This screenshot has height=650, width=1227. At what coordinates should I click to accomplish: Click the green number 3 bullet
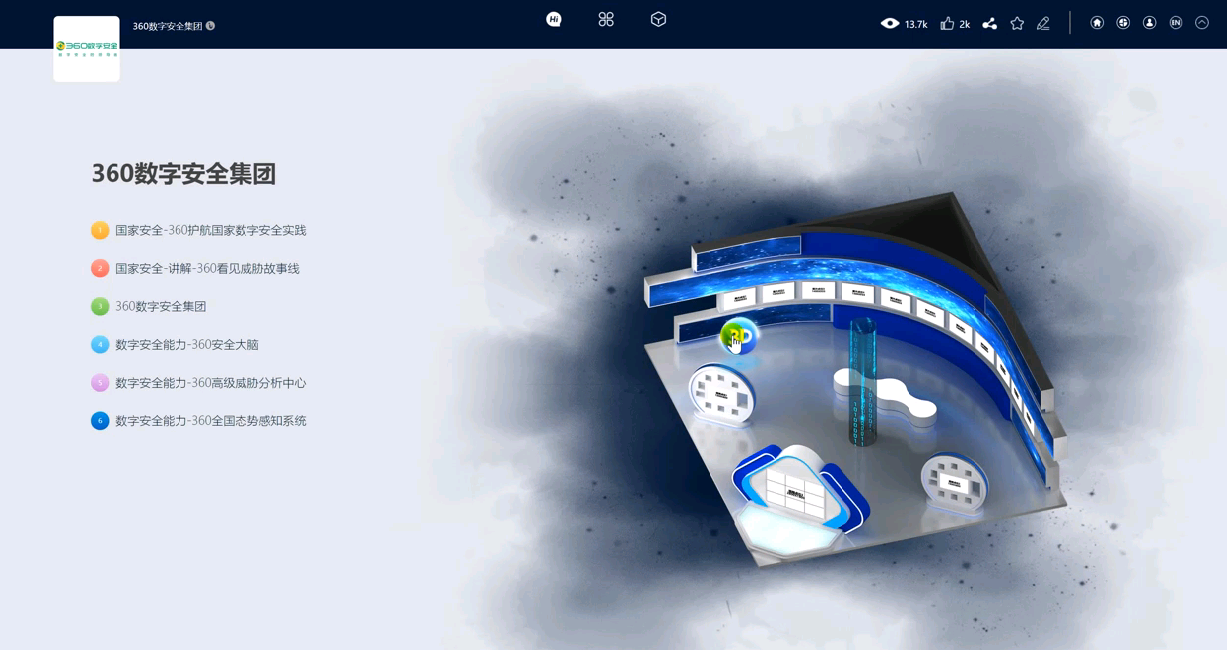click(100, 306)
